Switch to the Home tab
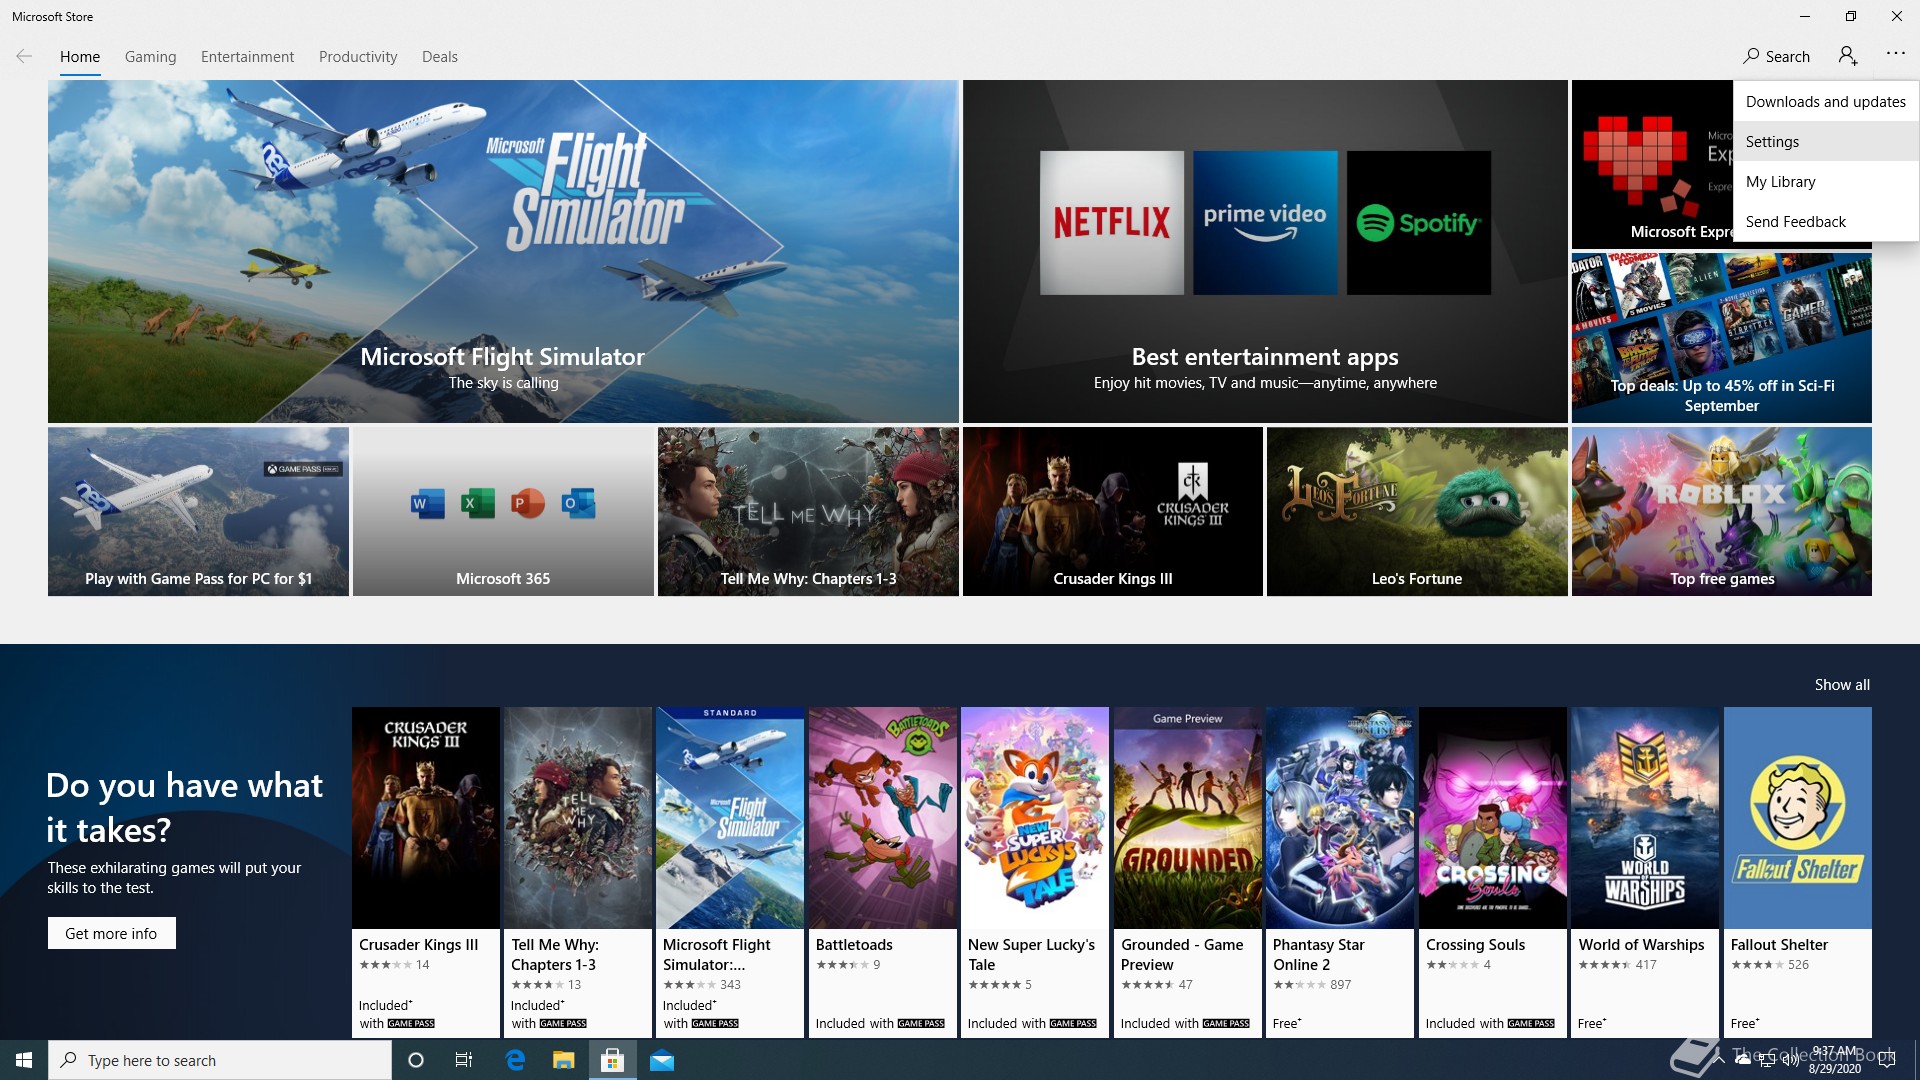 pos(80,57)
